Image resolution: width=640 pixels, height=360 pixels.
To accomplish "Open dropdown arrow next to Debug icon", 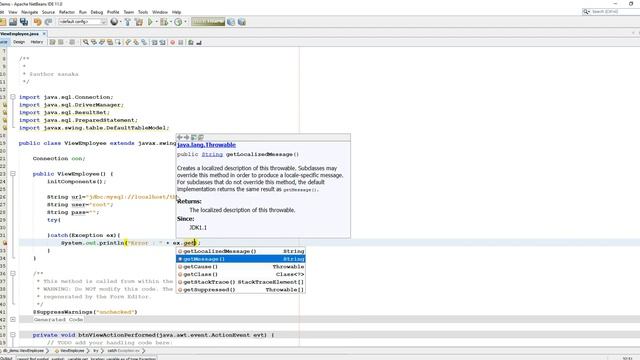I will pyautogui.click(x=171, y=22).
